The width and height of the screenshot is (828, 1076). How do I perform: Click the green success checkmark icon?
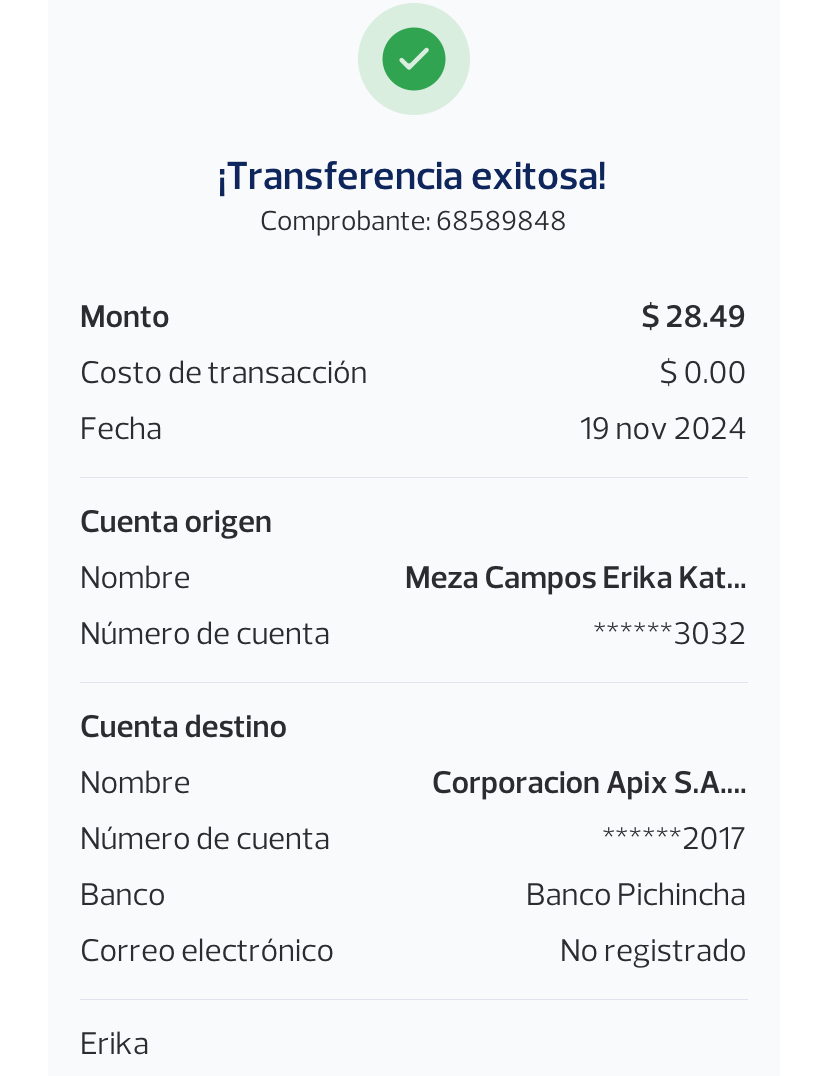click(414, 59)
